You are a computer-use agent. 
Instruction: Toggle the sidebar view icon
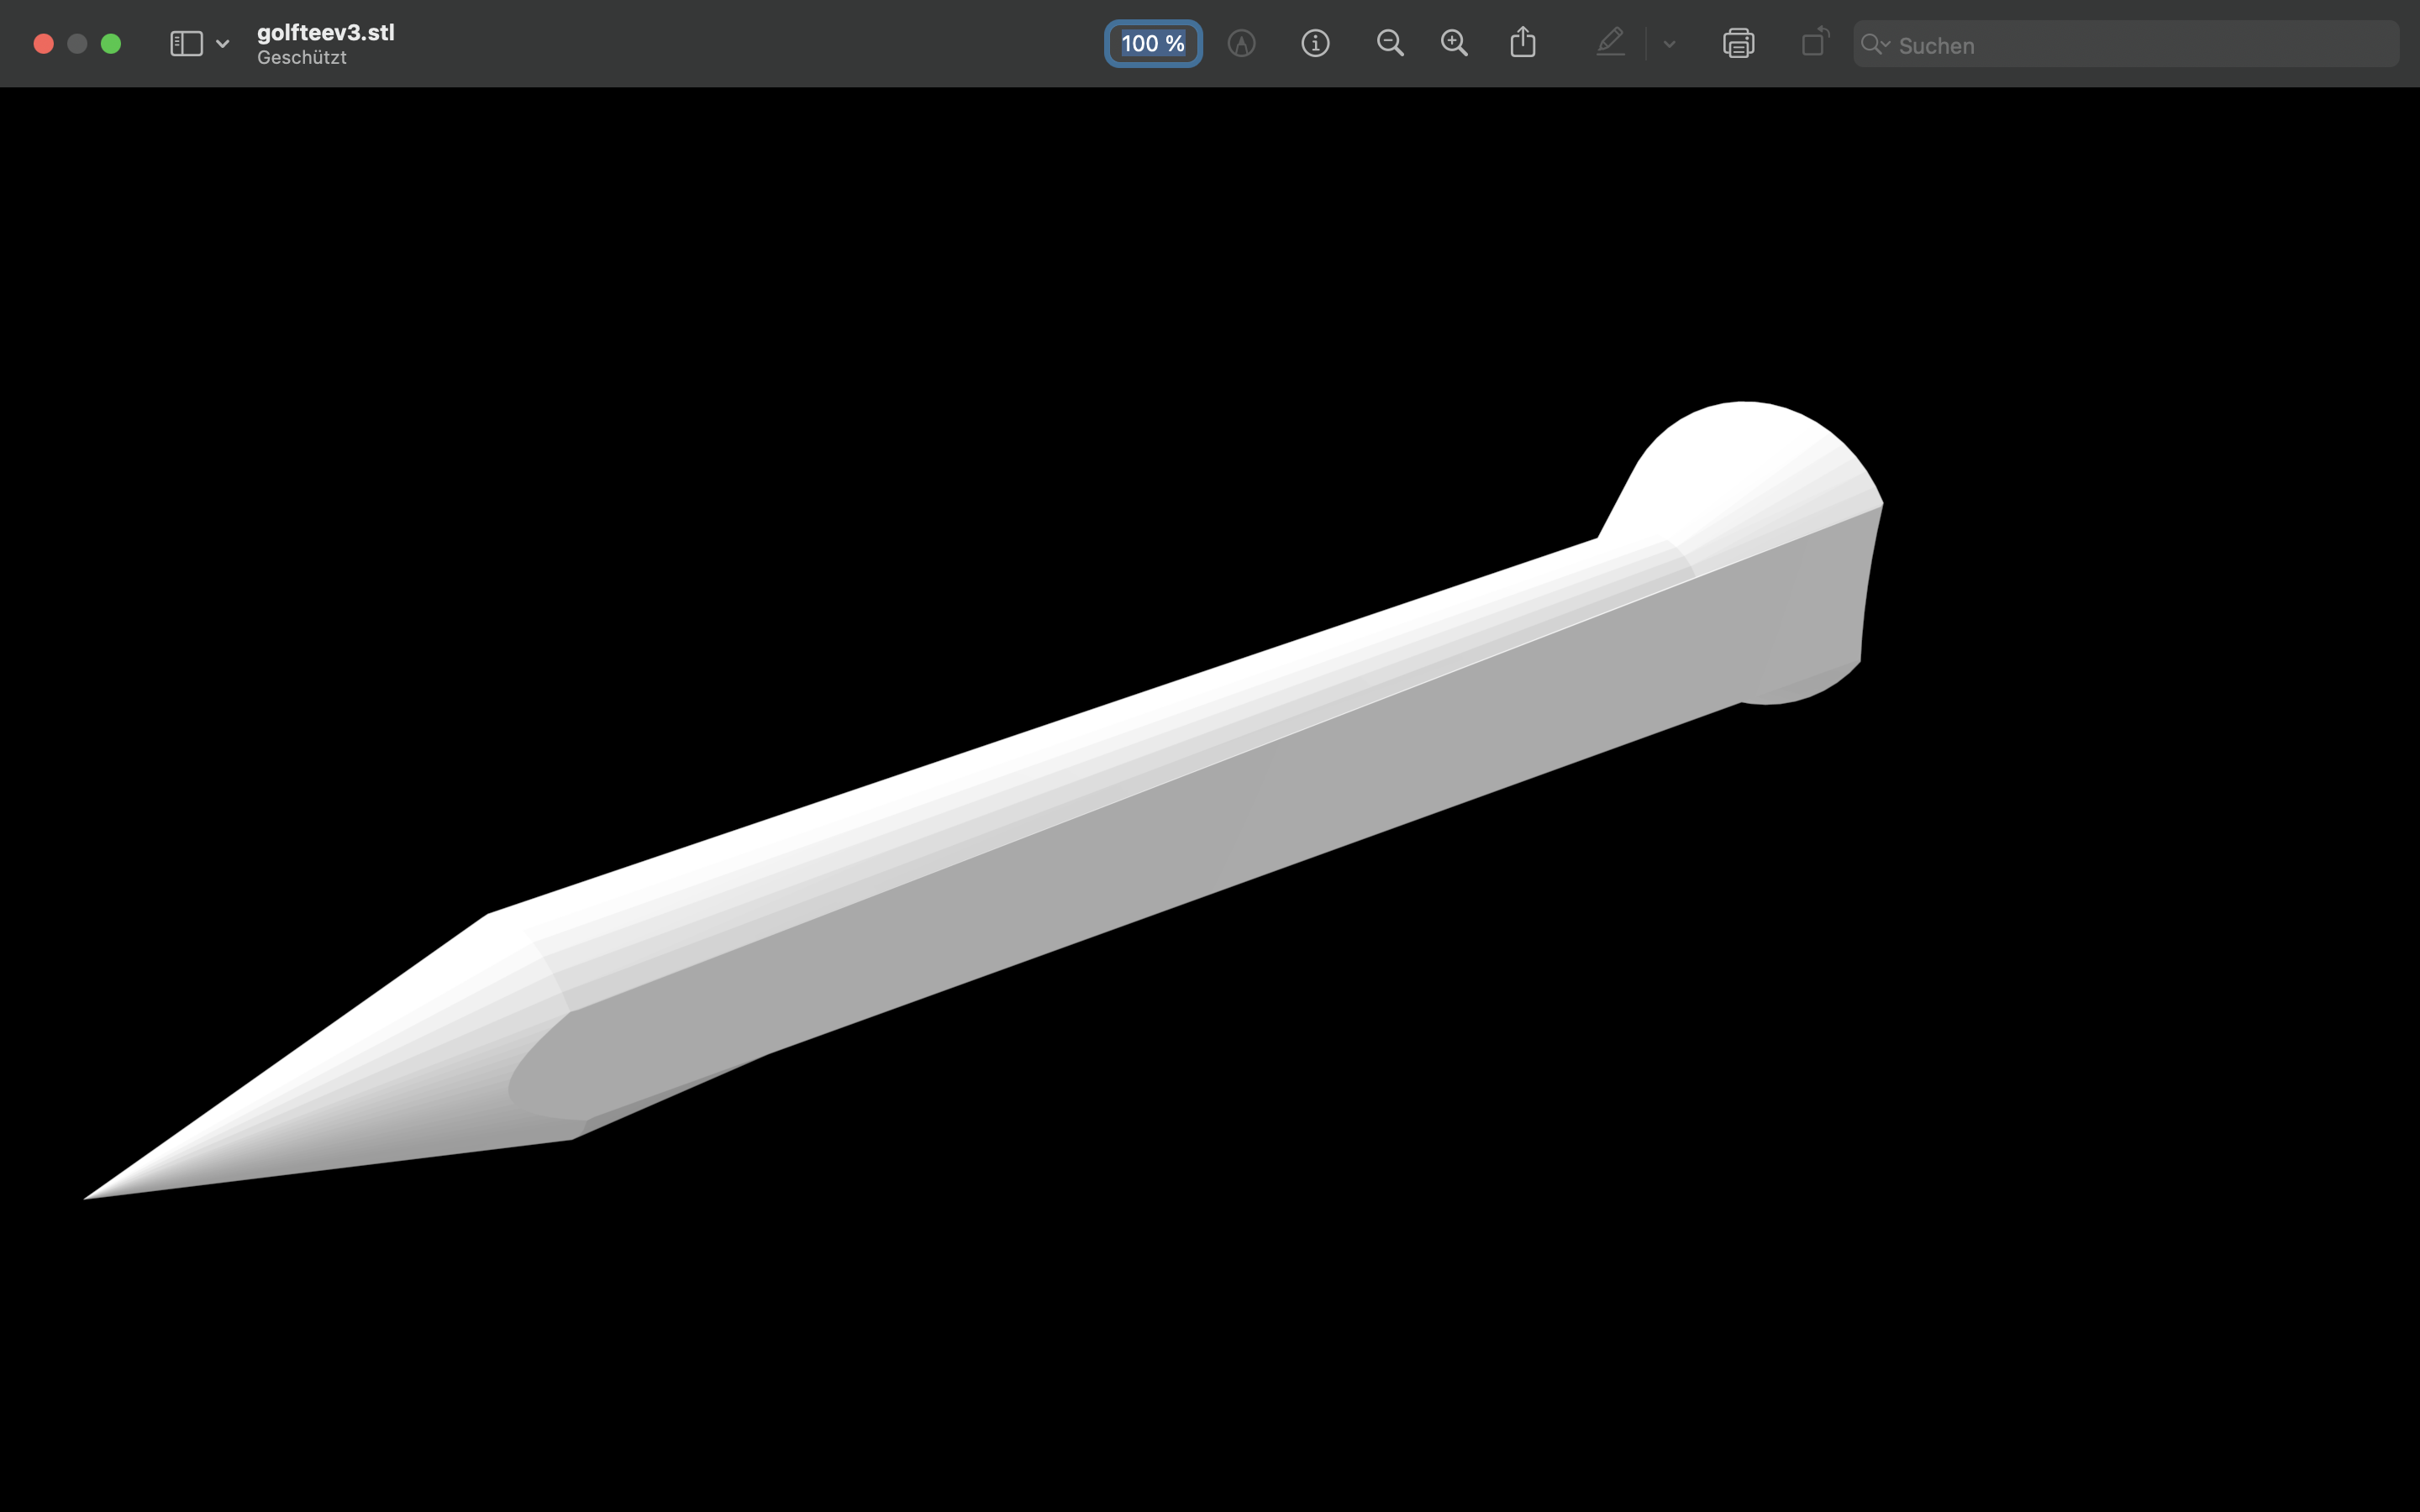point(186,44)
